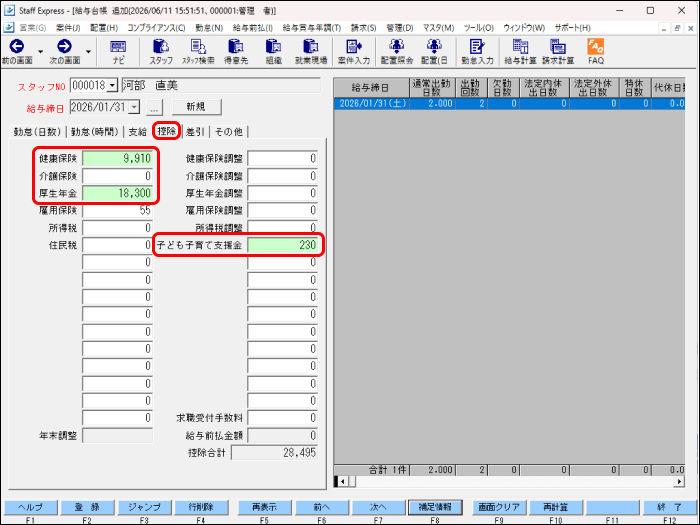
Task: Open the 請求(S) menu
Action: click(x=363, y=28)
